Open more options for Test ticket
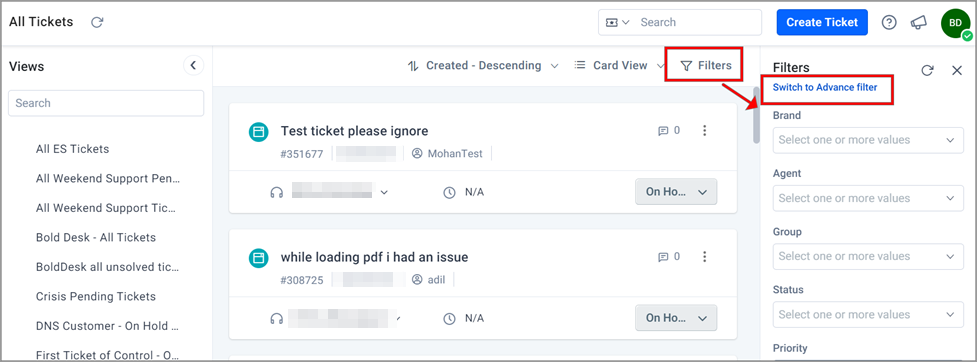 pyautogui.click(x=705, y=131)
